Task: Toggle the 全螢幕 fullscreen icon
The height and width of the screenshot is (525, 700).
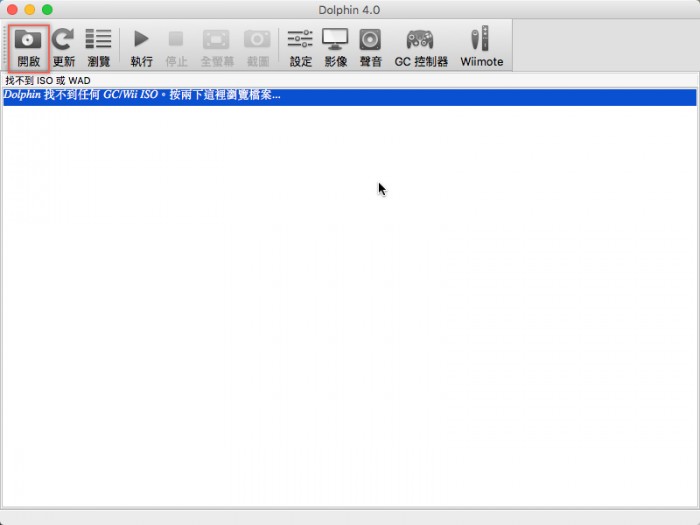Action: pos(217,47)
